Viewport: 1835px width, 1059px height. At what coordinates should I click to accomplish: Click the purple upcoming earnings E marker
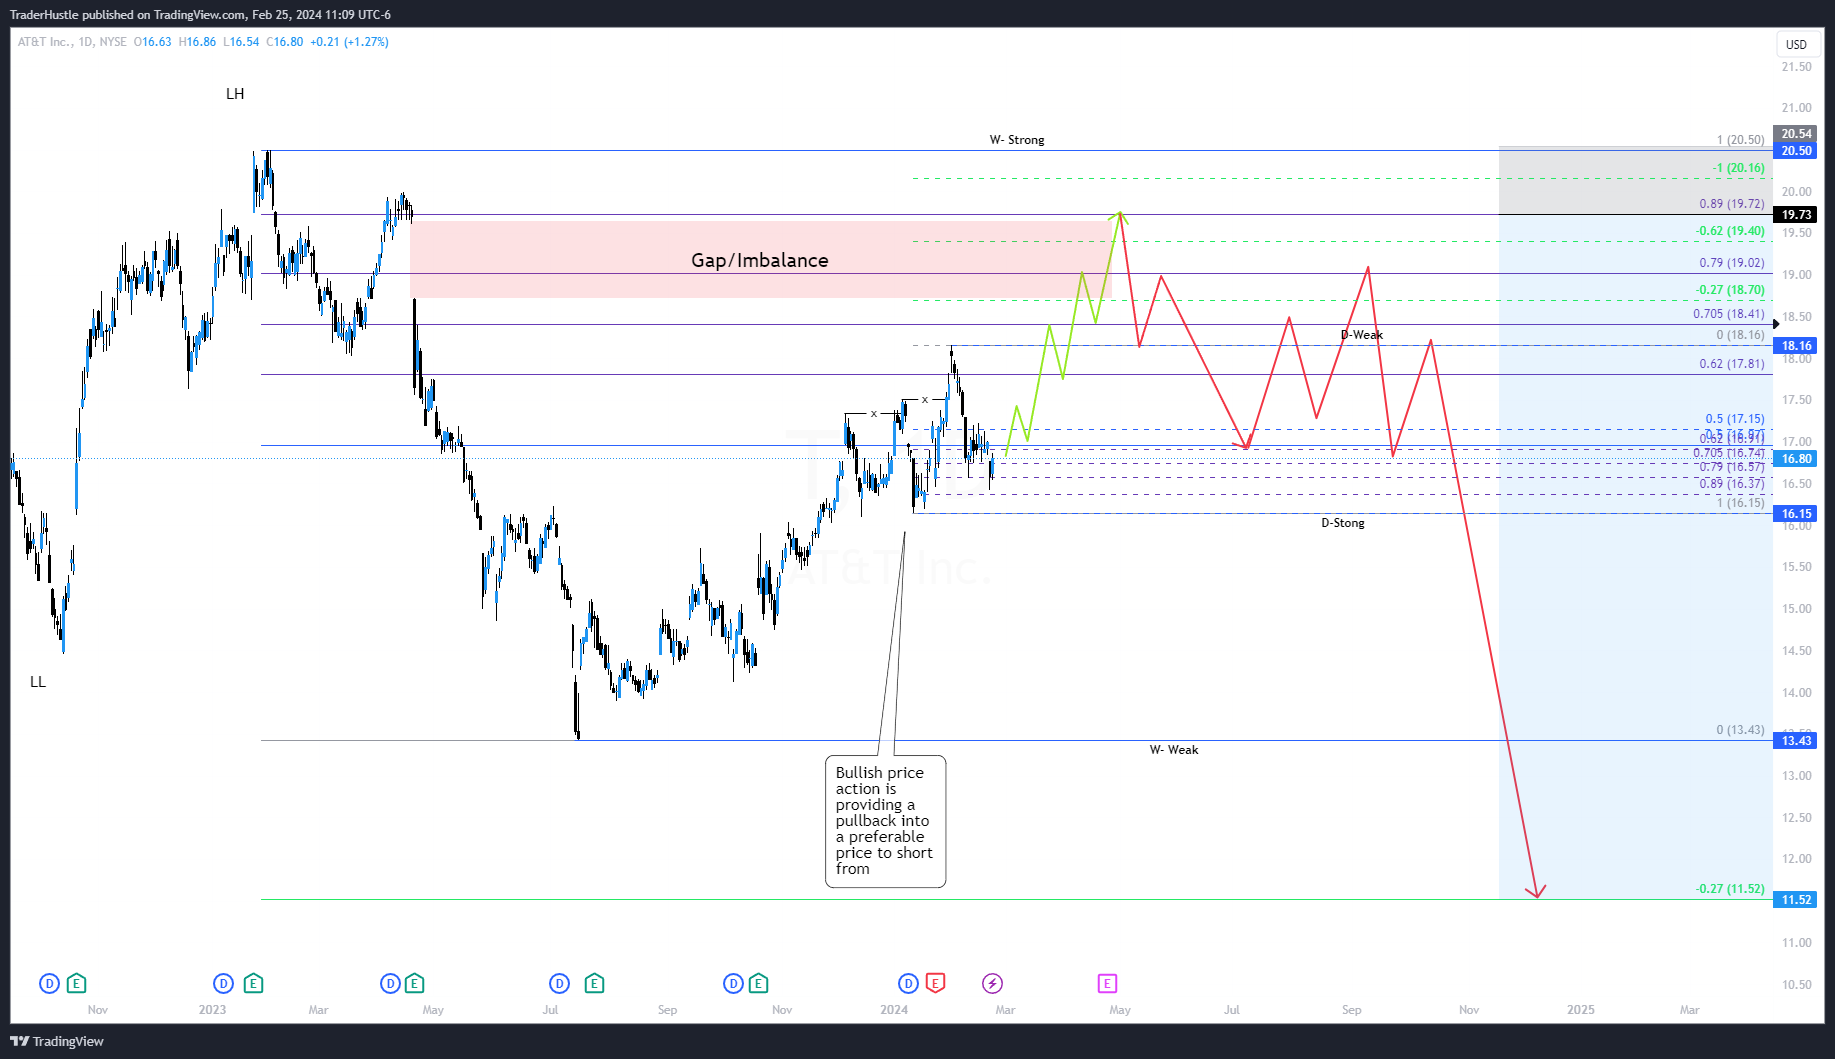[1107, 984]
